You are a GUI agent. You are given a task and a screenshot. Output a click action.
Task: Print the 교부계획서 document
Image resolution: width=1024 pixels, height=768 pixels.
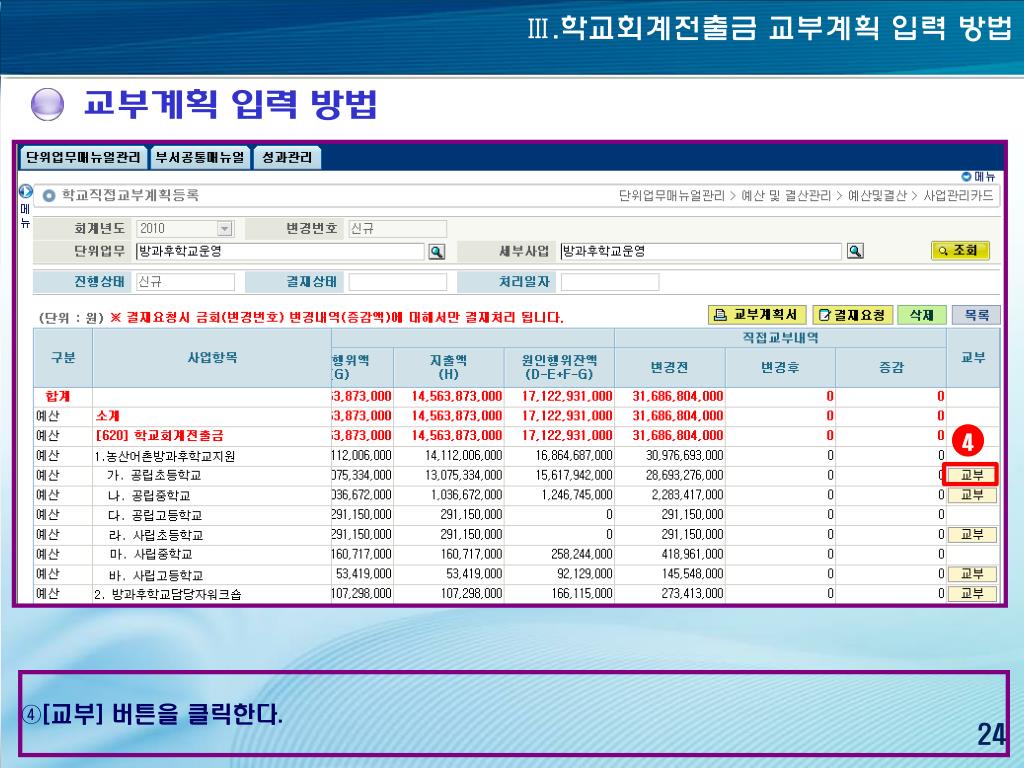(758, 315)
